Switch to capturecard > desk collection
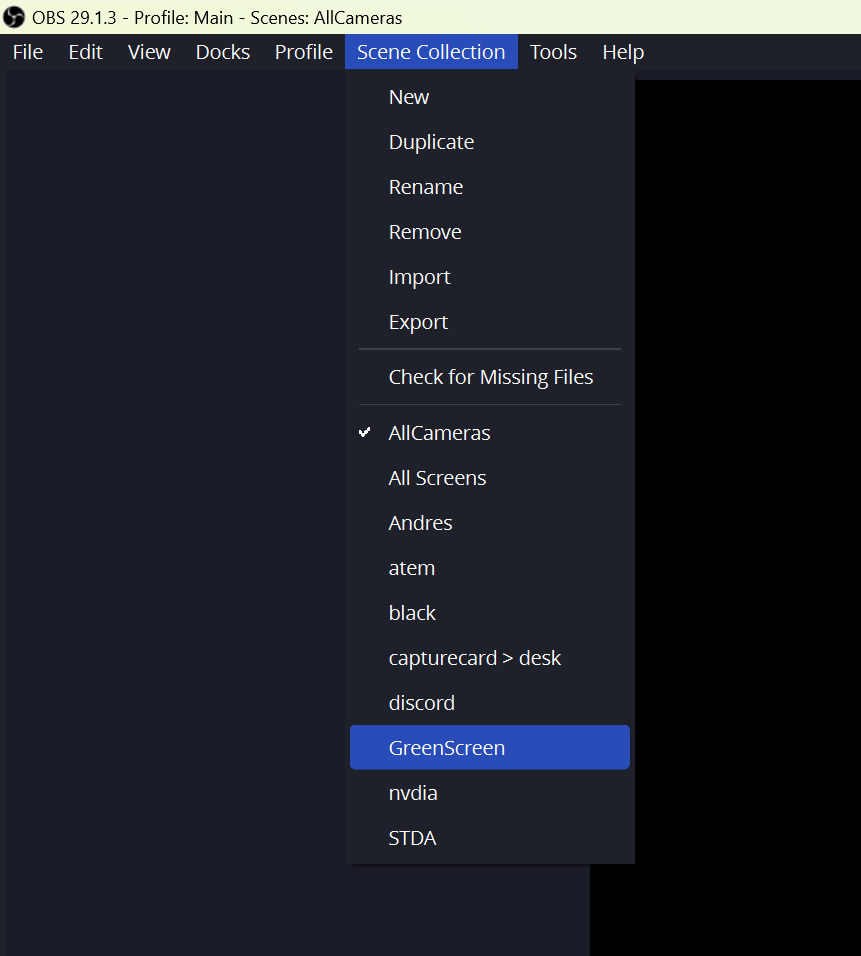 [x=490, y=658]
